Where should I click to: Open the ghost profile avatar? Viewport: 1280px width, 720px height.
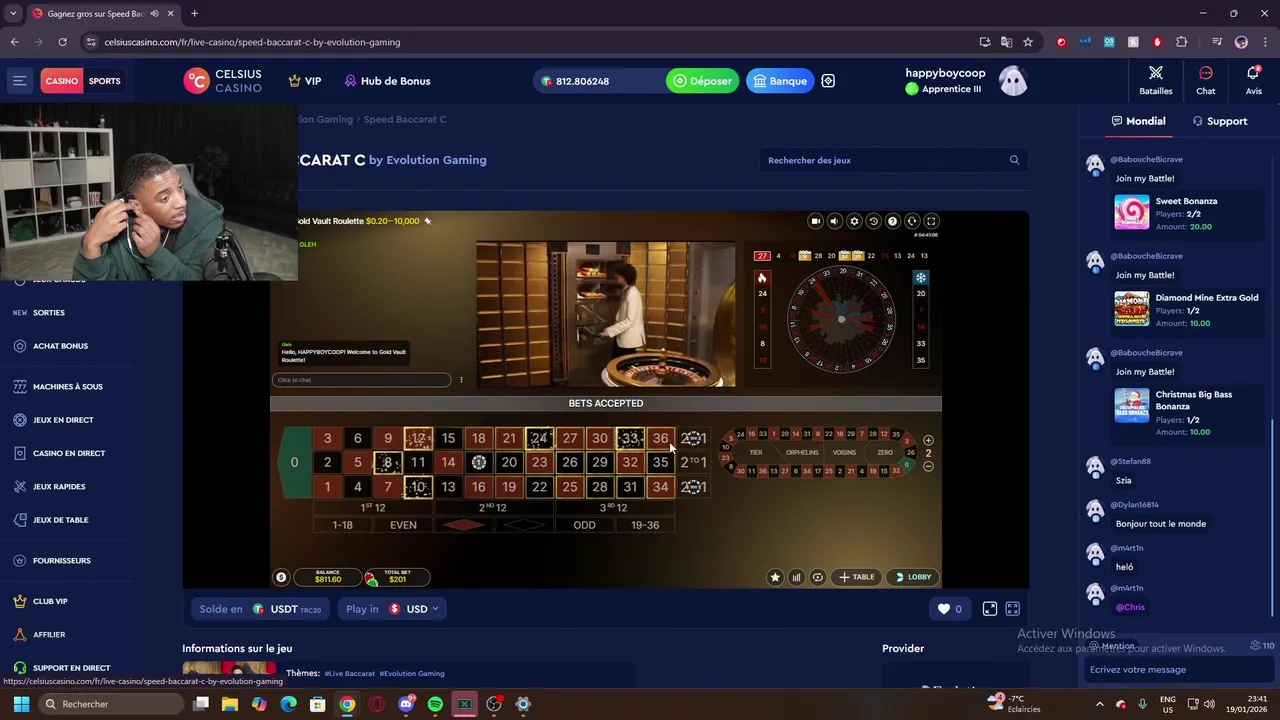click(1013, 81)
